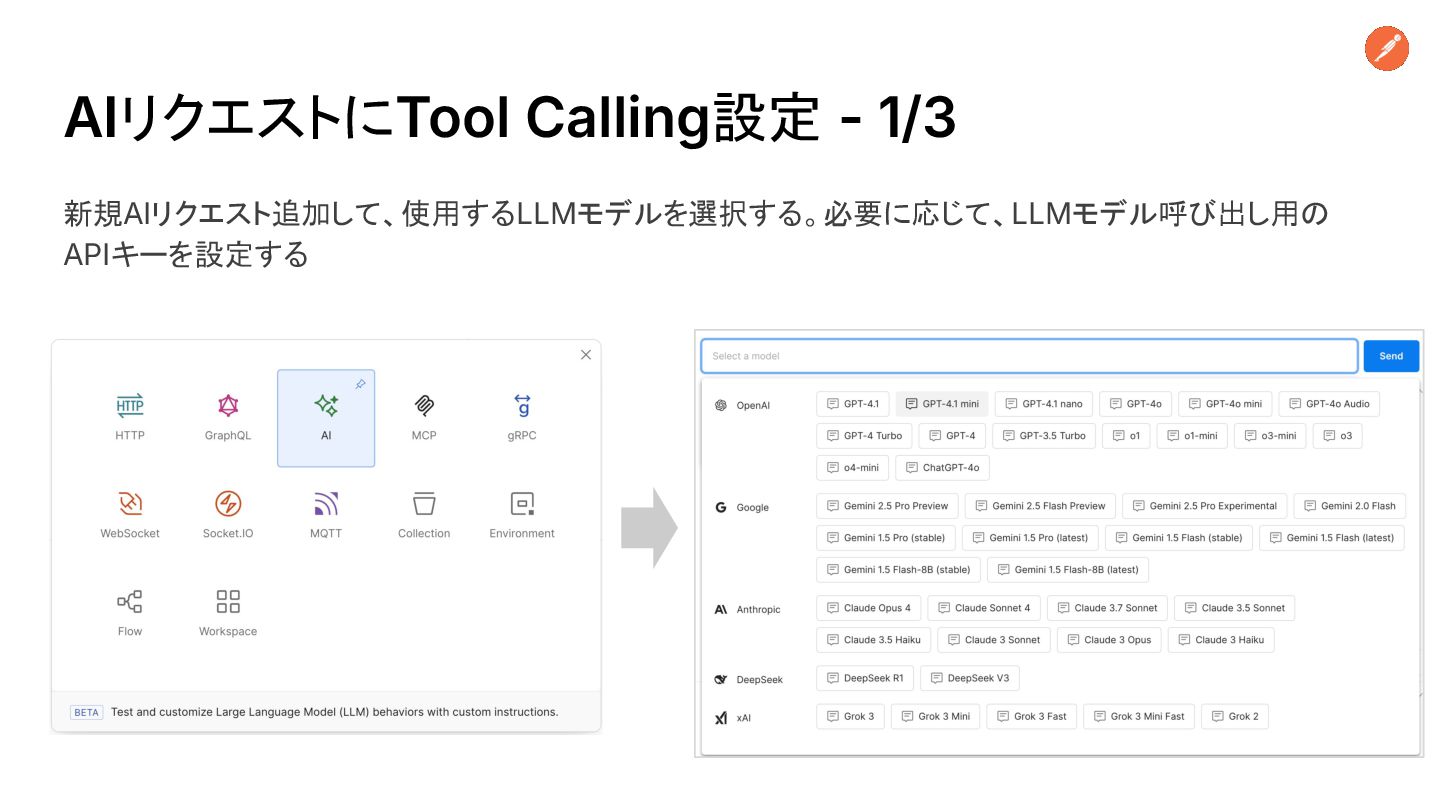
Task: Select the Socket.IO request icon
Action: 228,503
